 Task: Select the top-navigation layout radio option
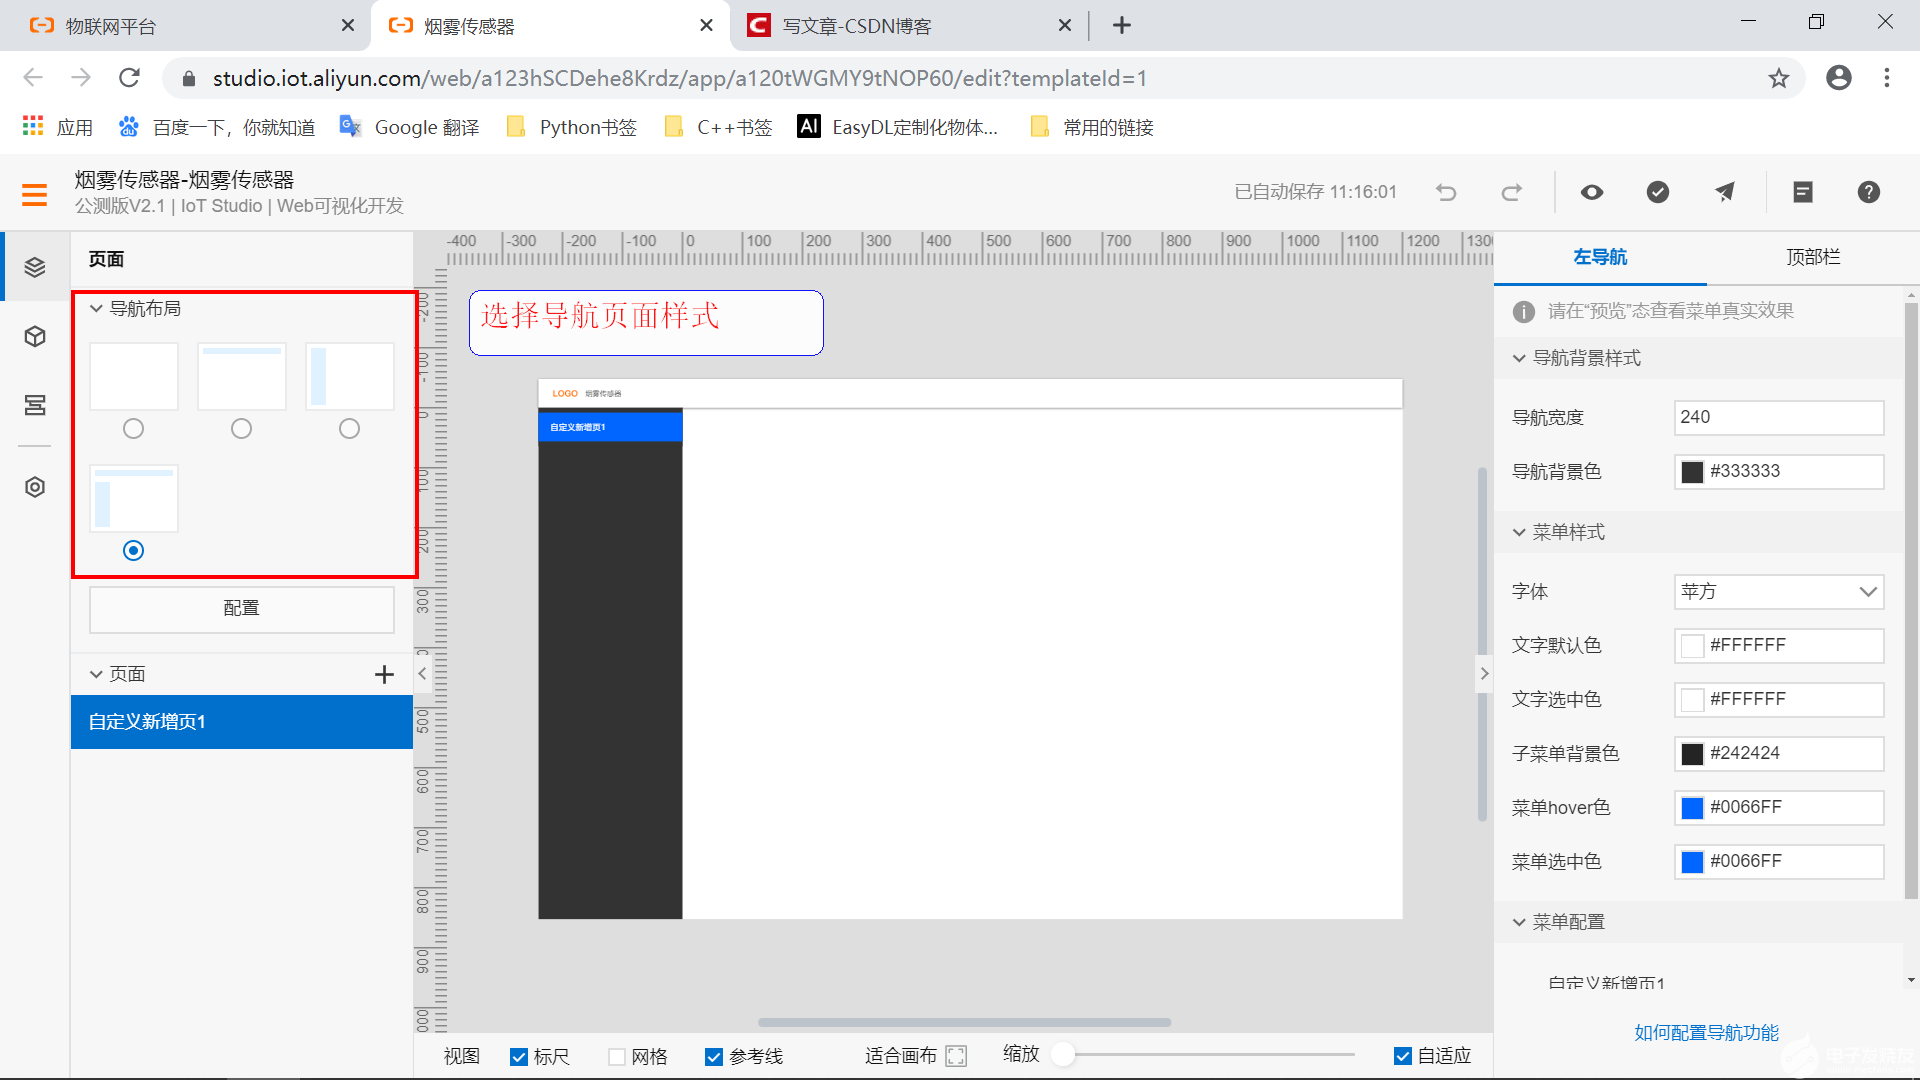(241, 428)
